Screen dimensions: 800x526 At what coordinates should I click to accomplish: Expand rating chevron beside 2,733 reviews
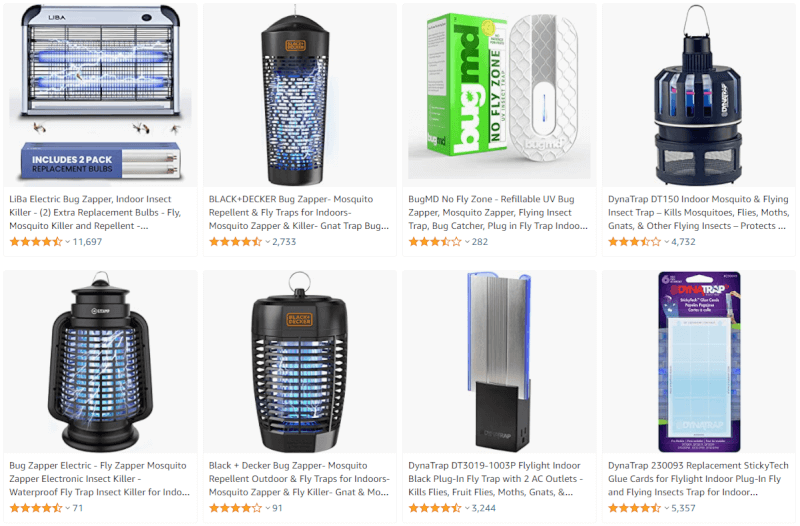pos(267,242)
